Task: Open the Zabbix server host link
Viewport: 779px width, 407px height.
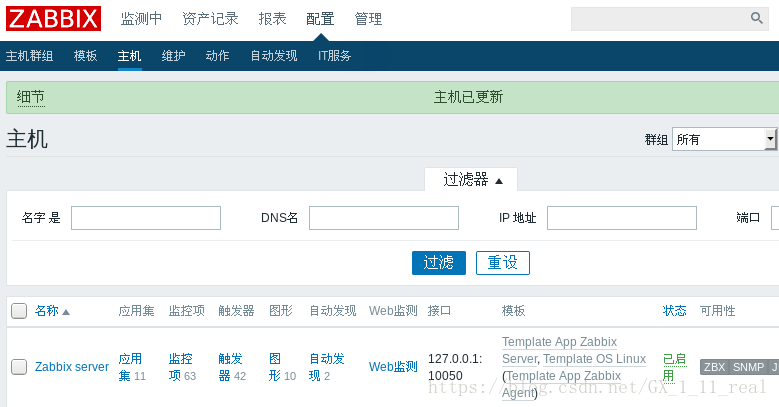Action: coord(72,367)
